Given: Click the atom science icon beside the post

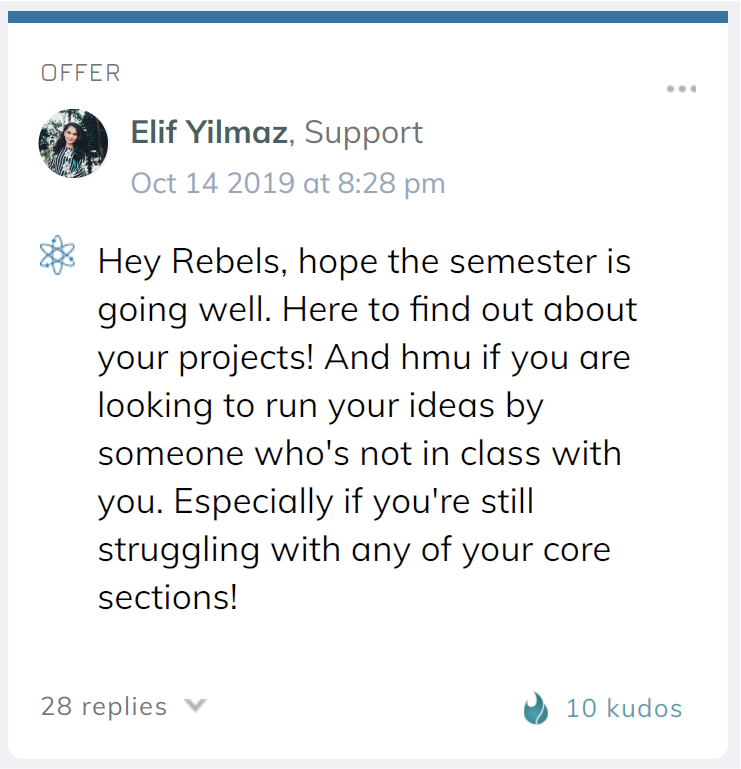Looking at the screenshot, I should click(x=57, y=255).
